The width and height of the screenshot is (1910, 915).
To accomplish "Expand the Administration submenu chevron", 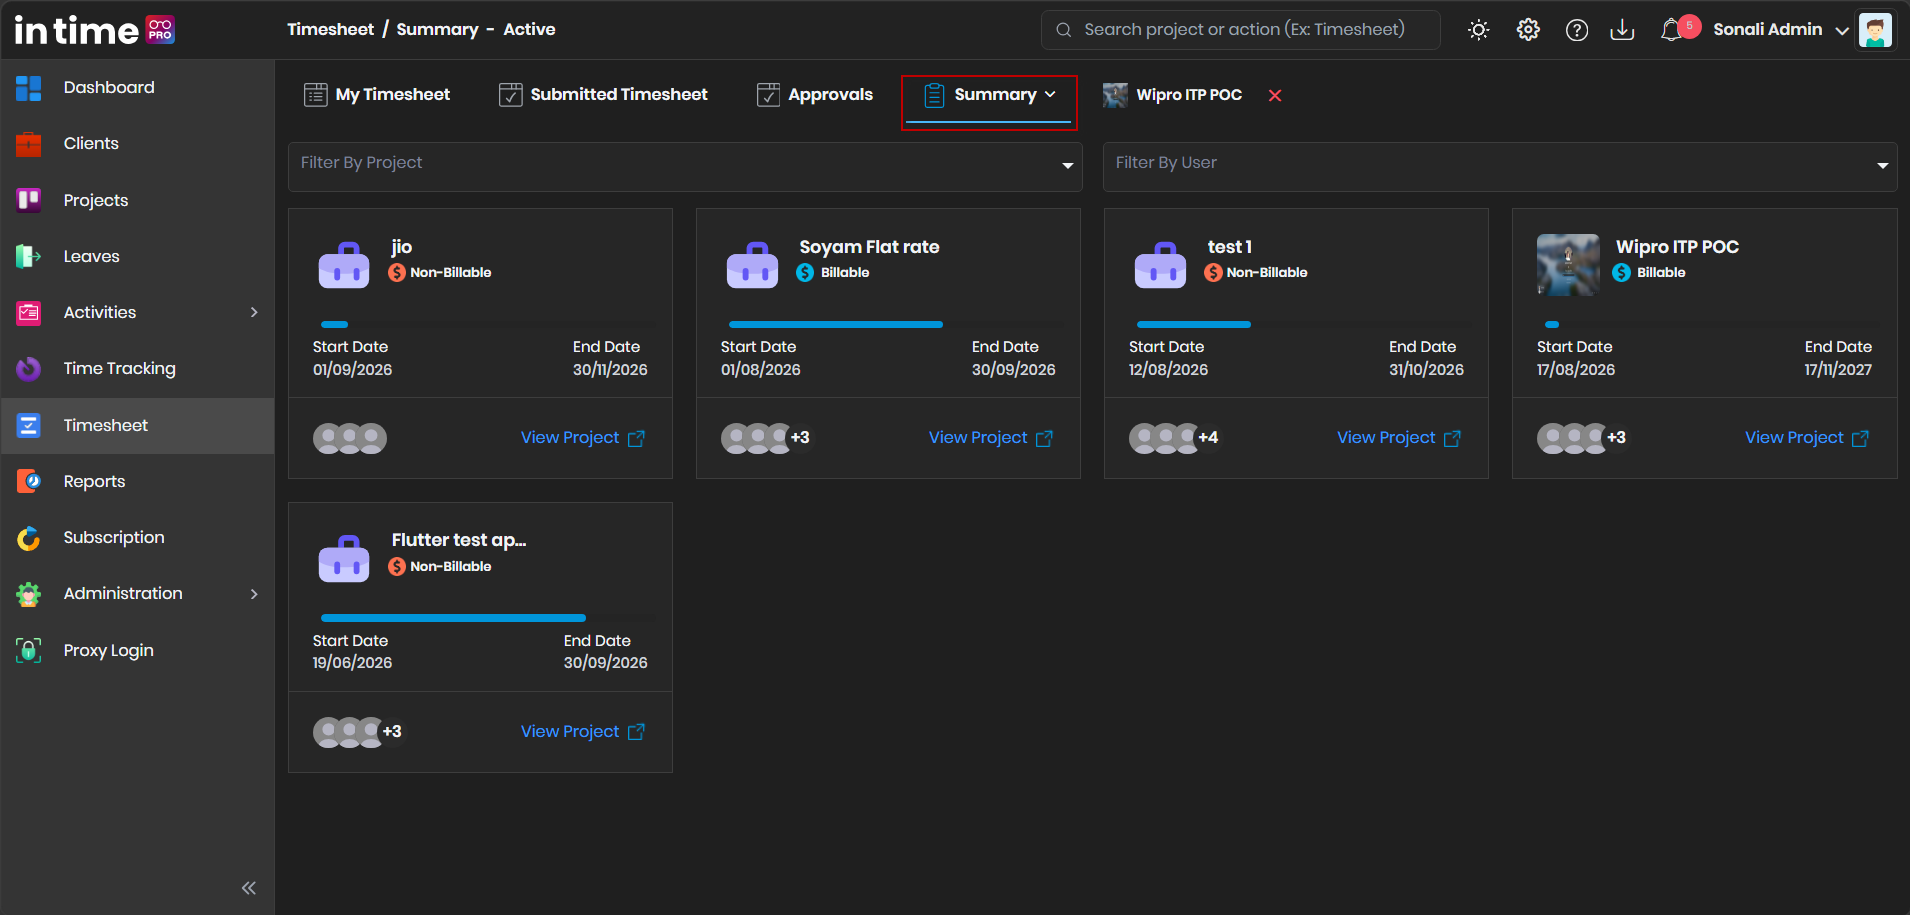I will 254,594.
